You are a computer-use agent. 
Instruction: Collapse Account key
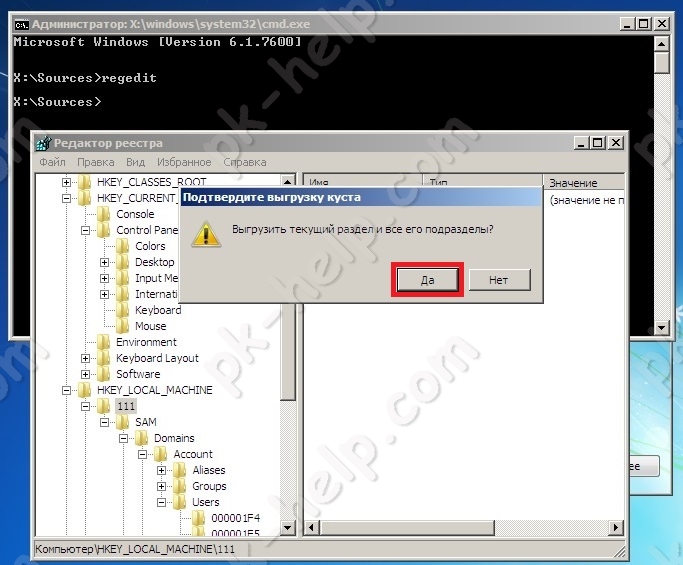pos(142,454)
